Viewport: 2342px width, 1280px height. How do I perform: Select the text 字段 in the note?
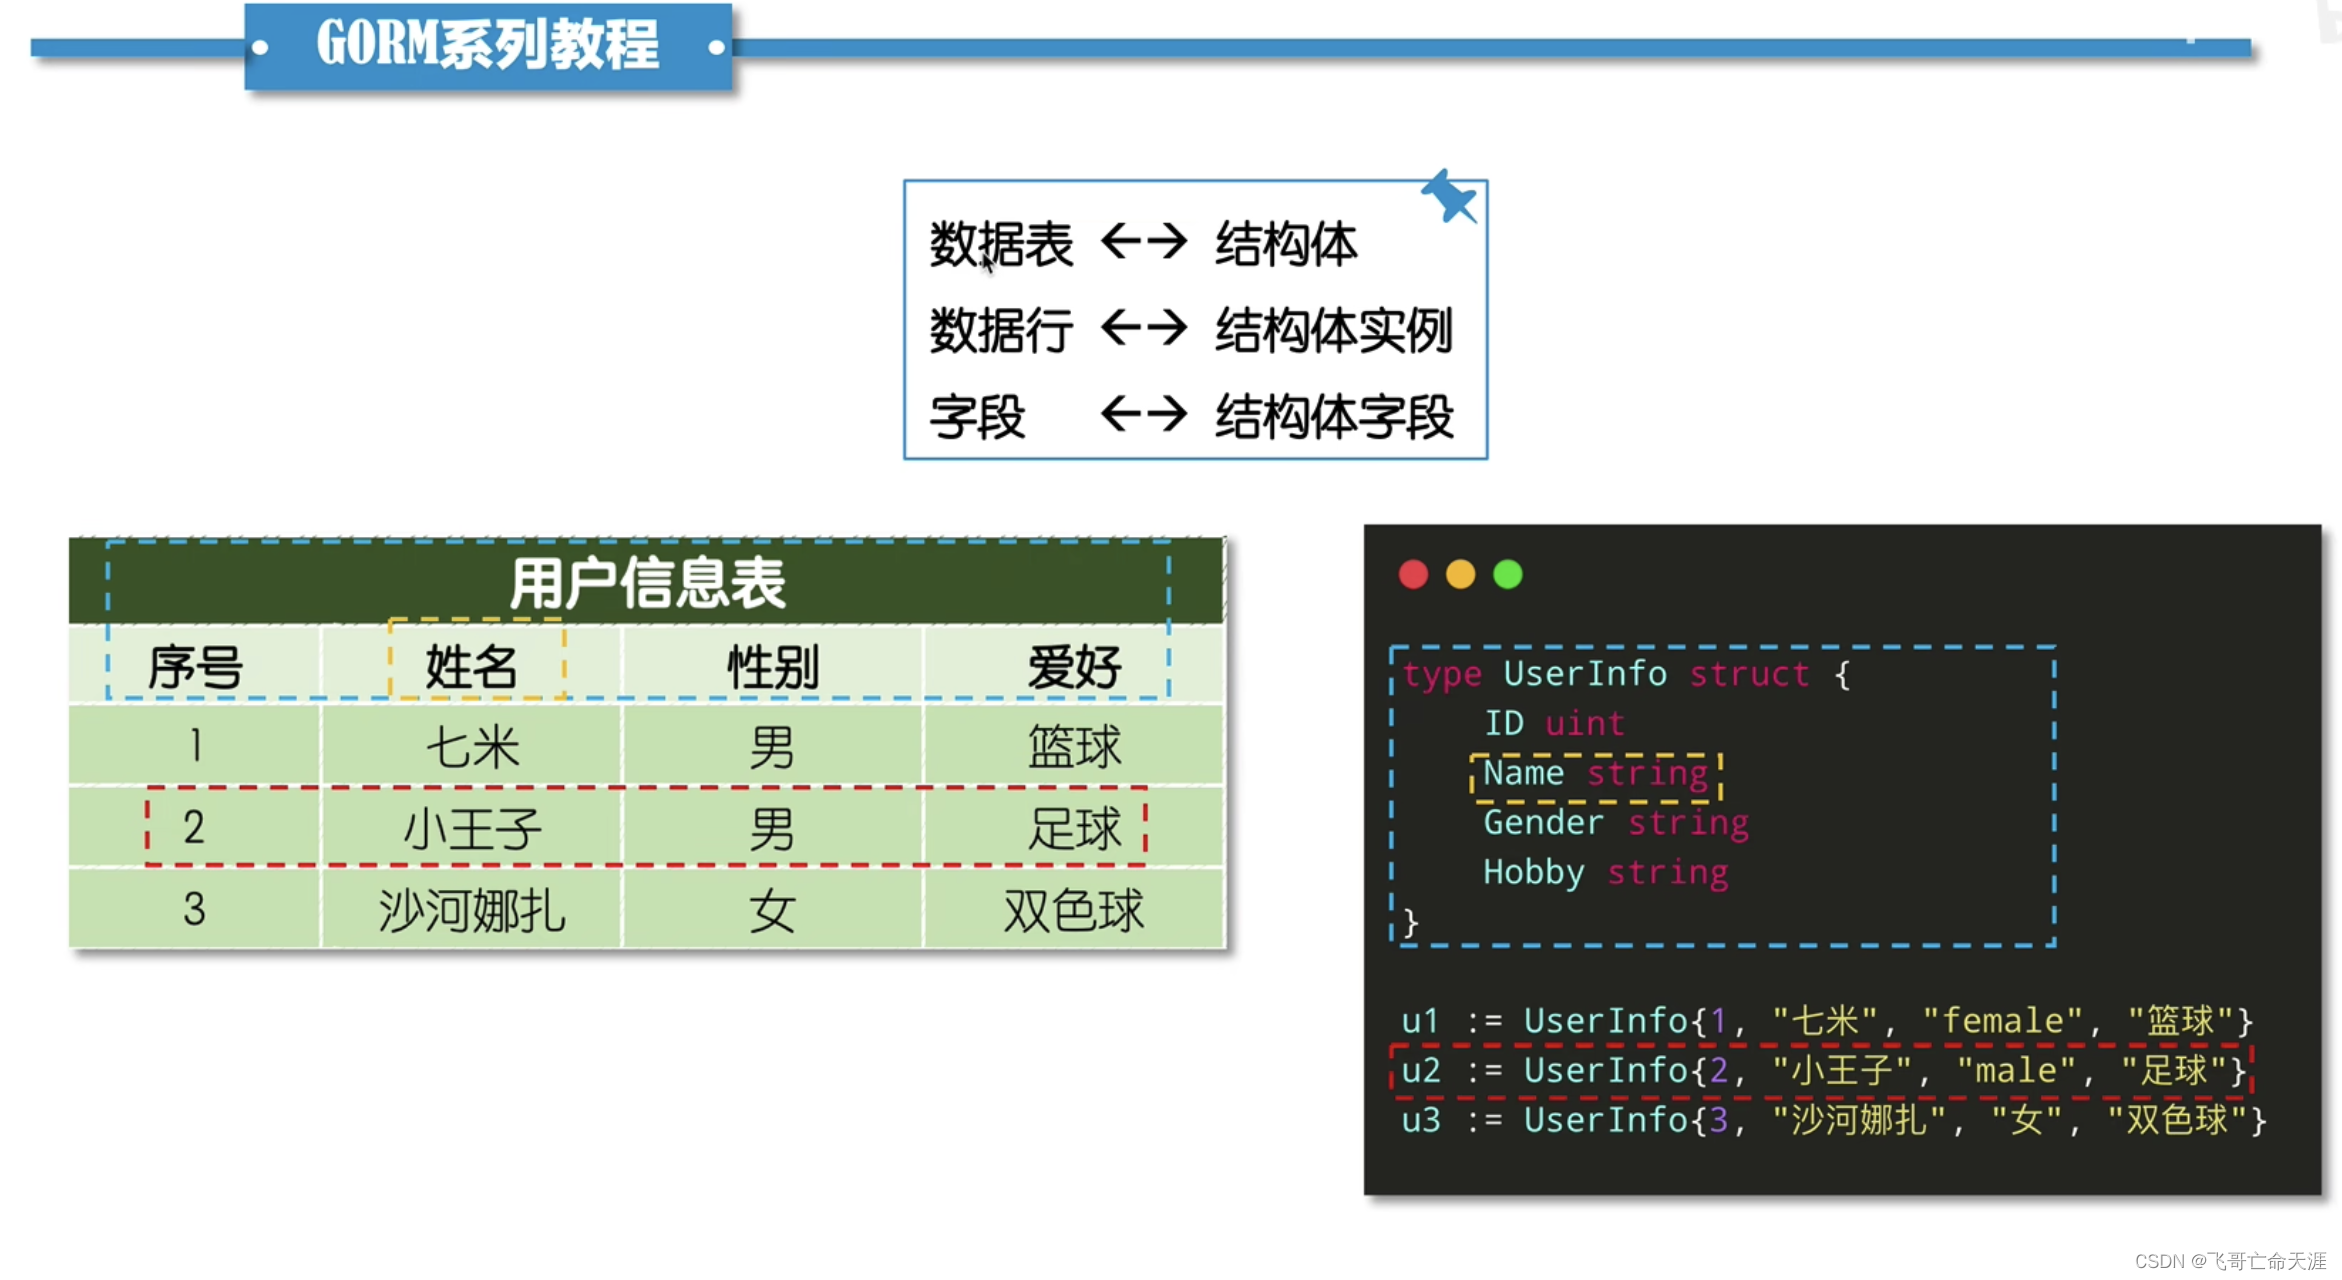(x=977, y=417)
